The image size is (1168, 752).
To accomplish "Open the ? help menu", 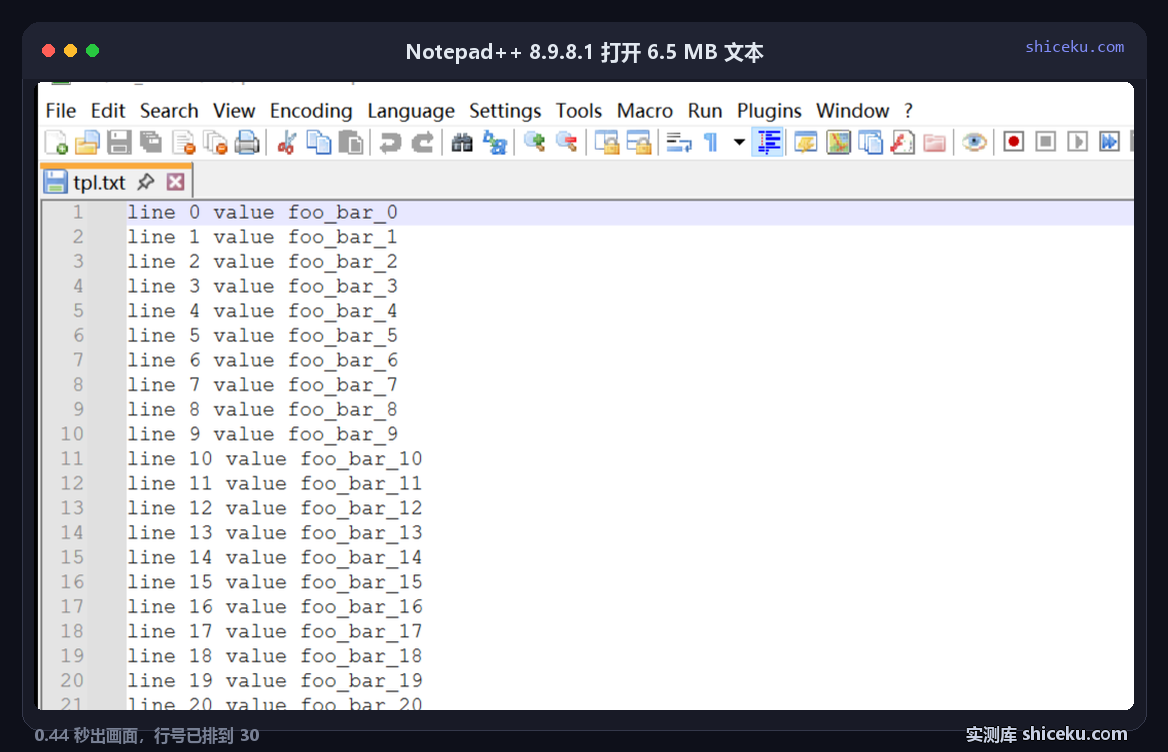I will pos(908,111).
